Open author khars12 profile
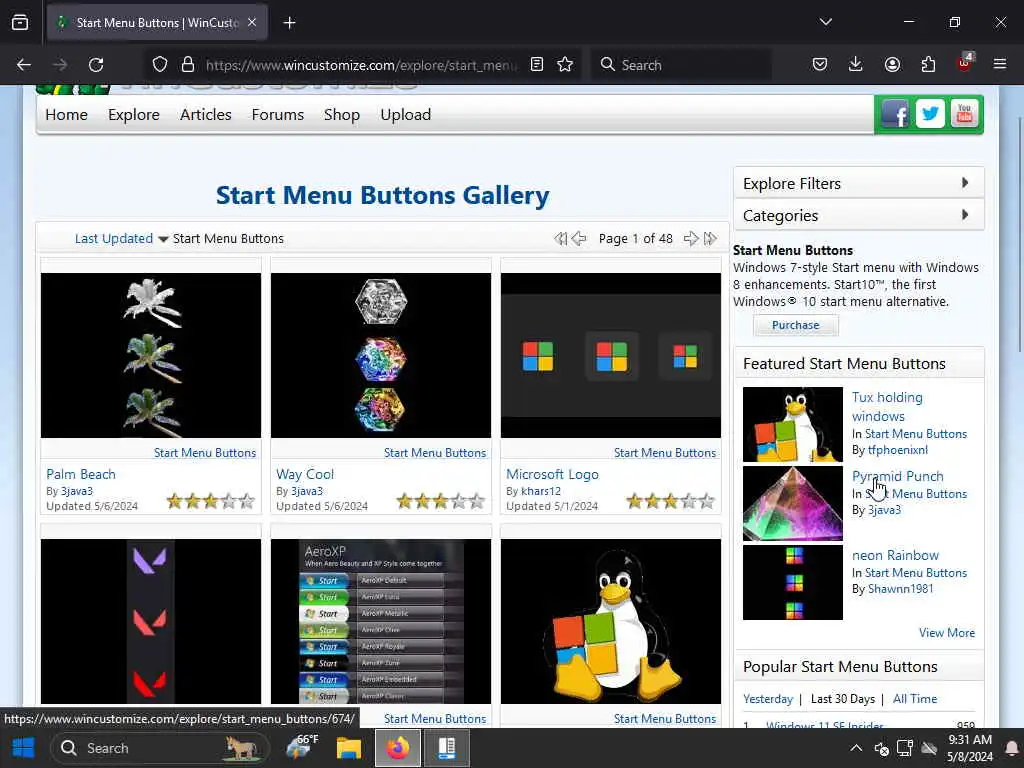 click(x=541, y=491)
